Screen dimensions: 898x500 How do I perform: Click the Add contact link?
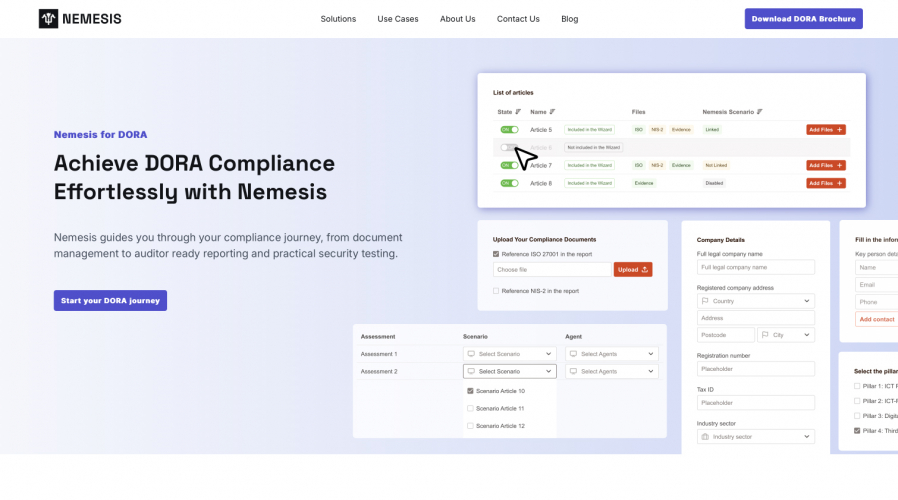(x=876, y=319)
